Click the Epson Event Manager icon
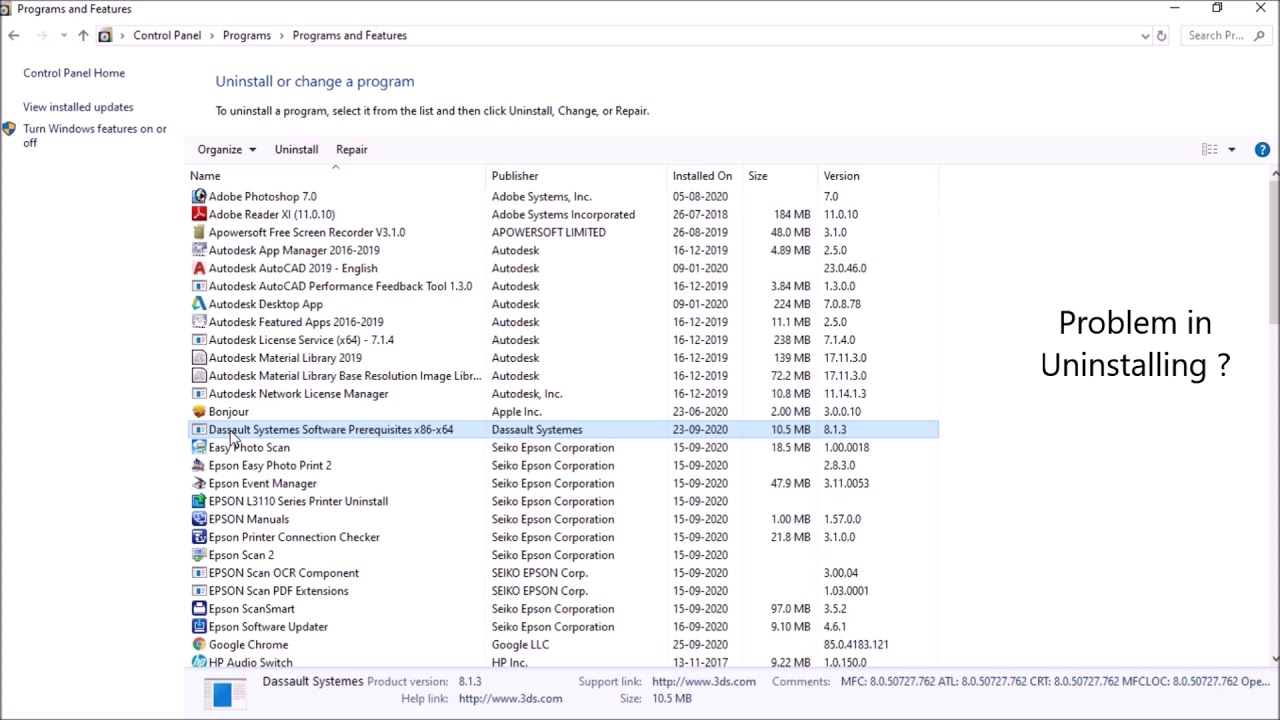 point(199,484)
